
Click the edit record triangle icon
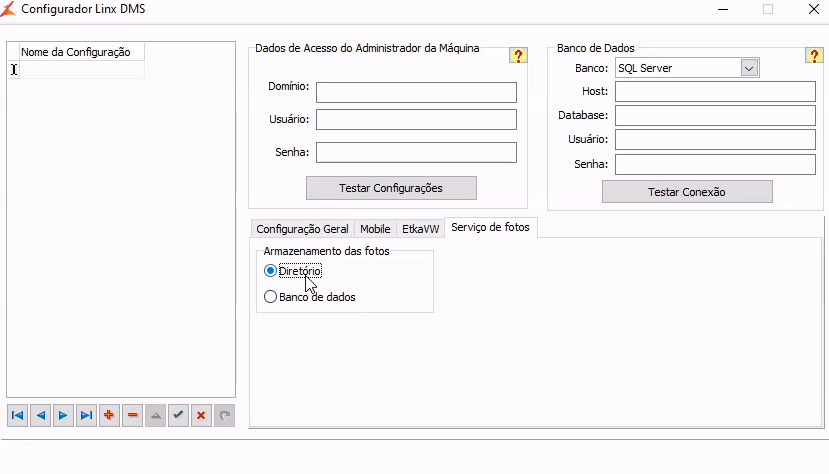pyautogui.click(x=155, y=415)
